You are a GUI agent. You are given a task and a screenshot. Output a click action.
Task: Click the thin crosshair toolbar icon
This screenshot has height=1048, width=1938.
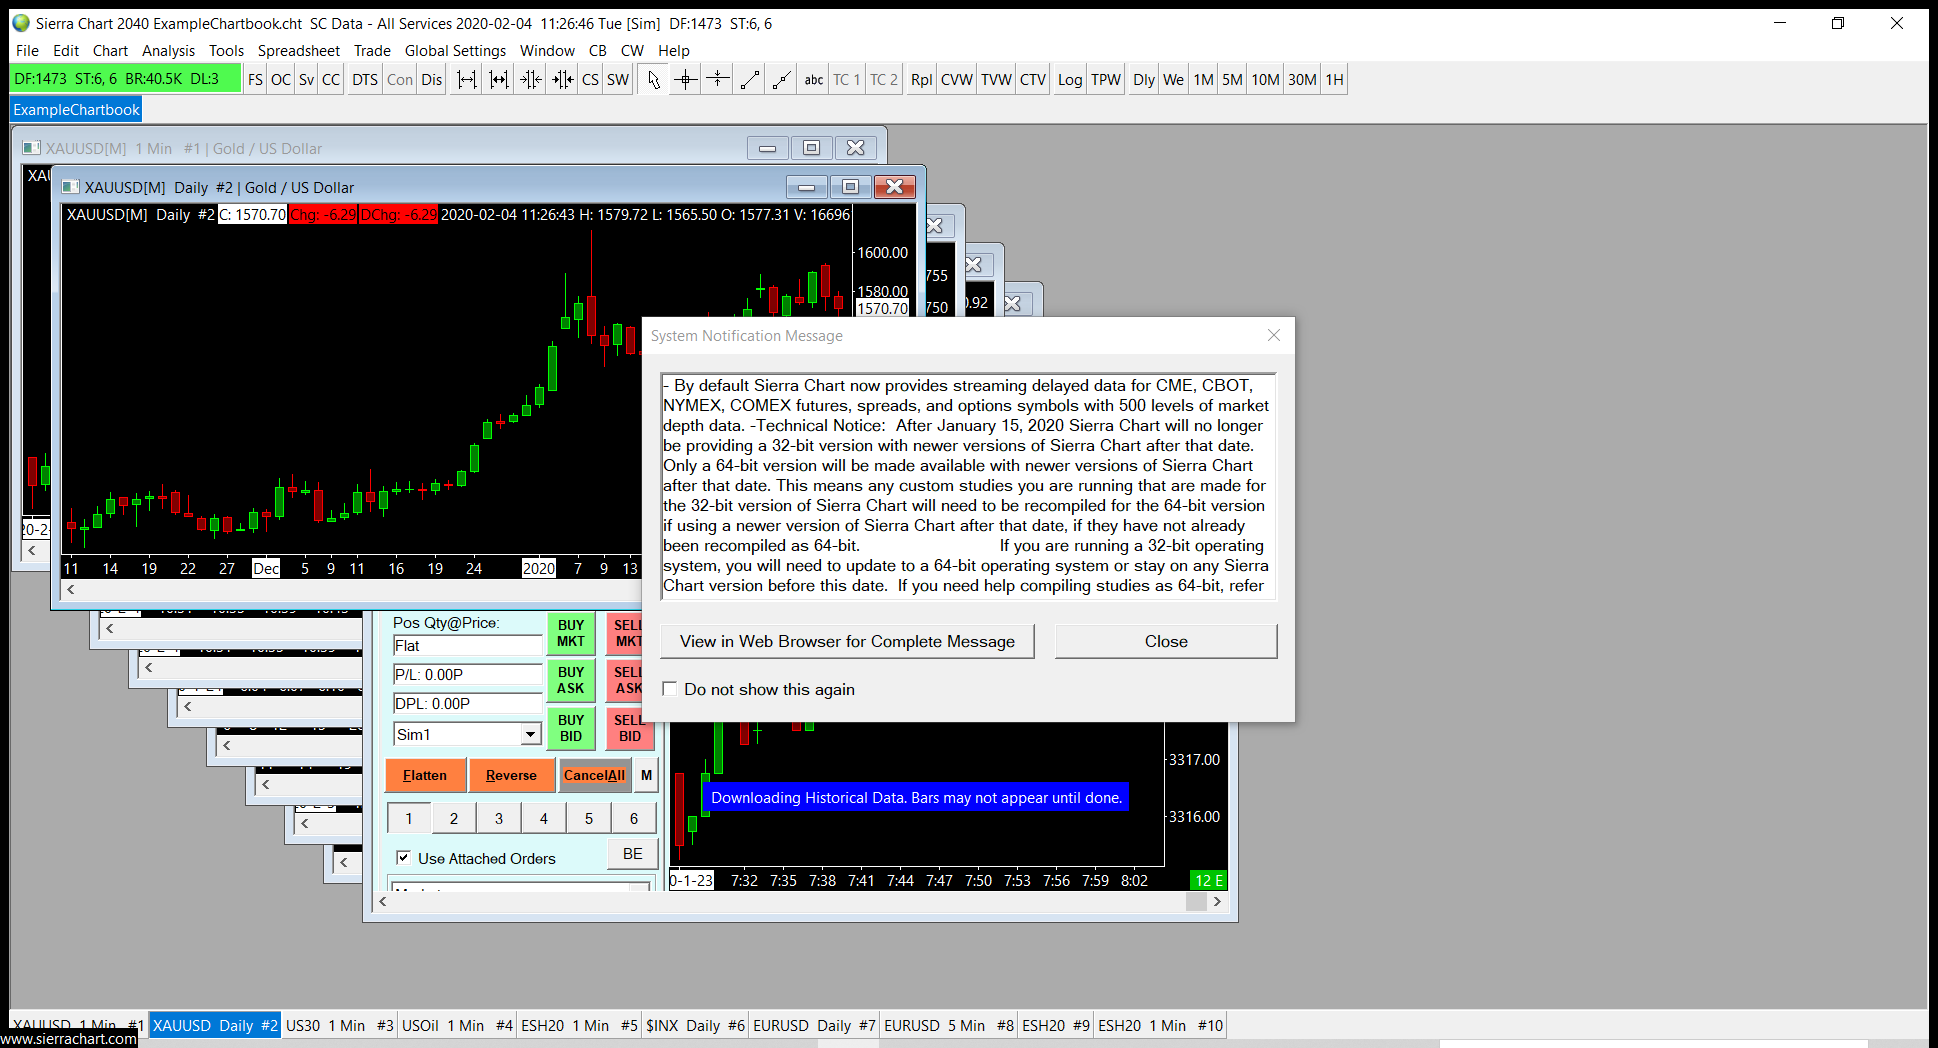[x=718, y=80]
